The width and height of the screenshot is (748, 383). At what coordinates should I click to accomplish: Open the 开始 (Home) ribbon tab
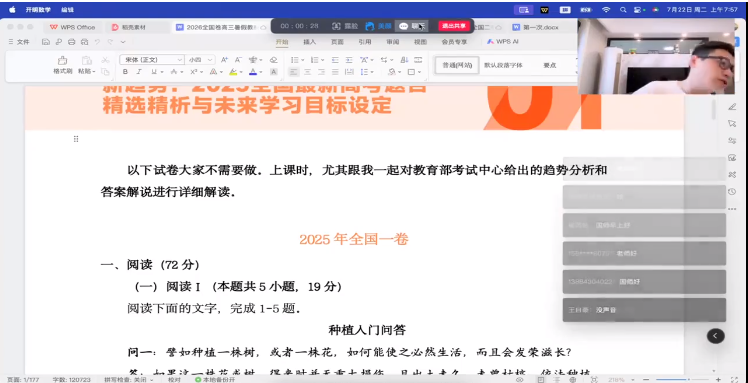pyautogui.click(x=282, y=42)
